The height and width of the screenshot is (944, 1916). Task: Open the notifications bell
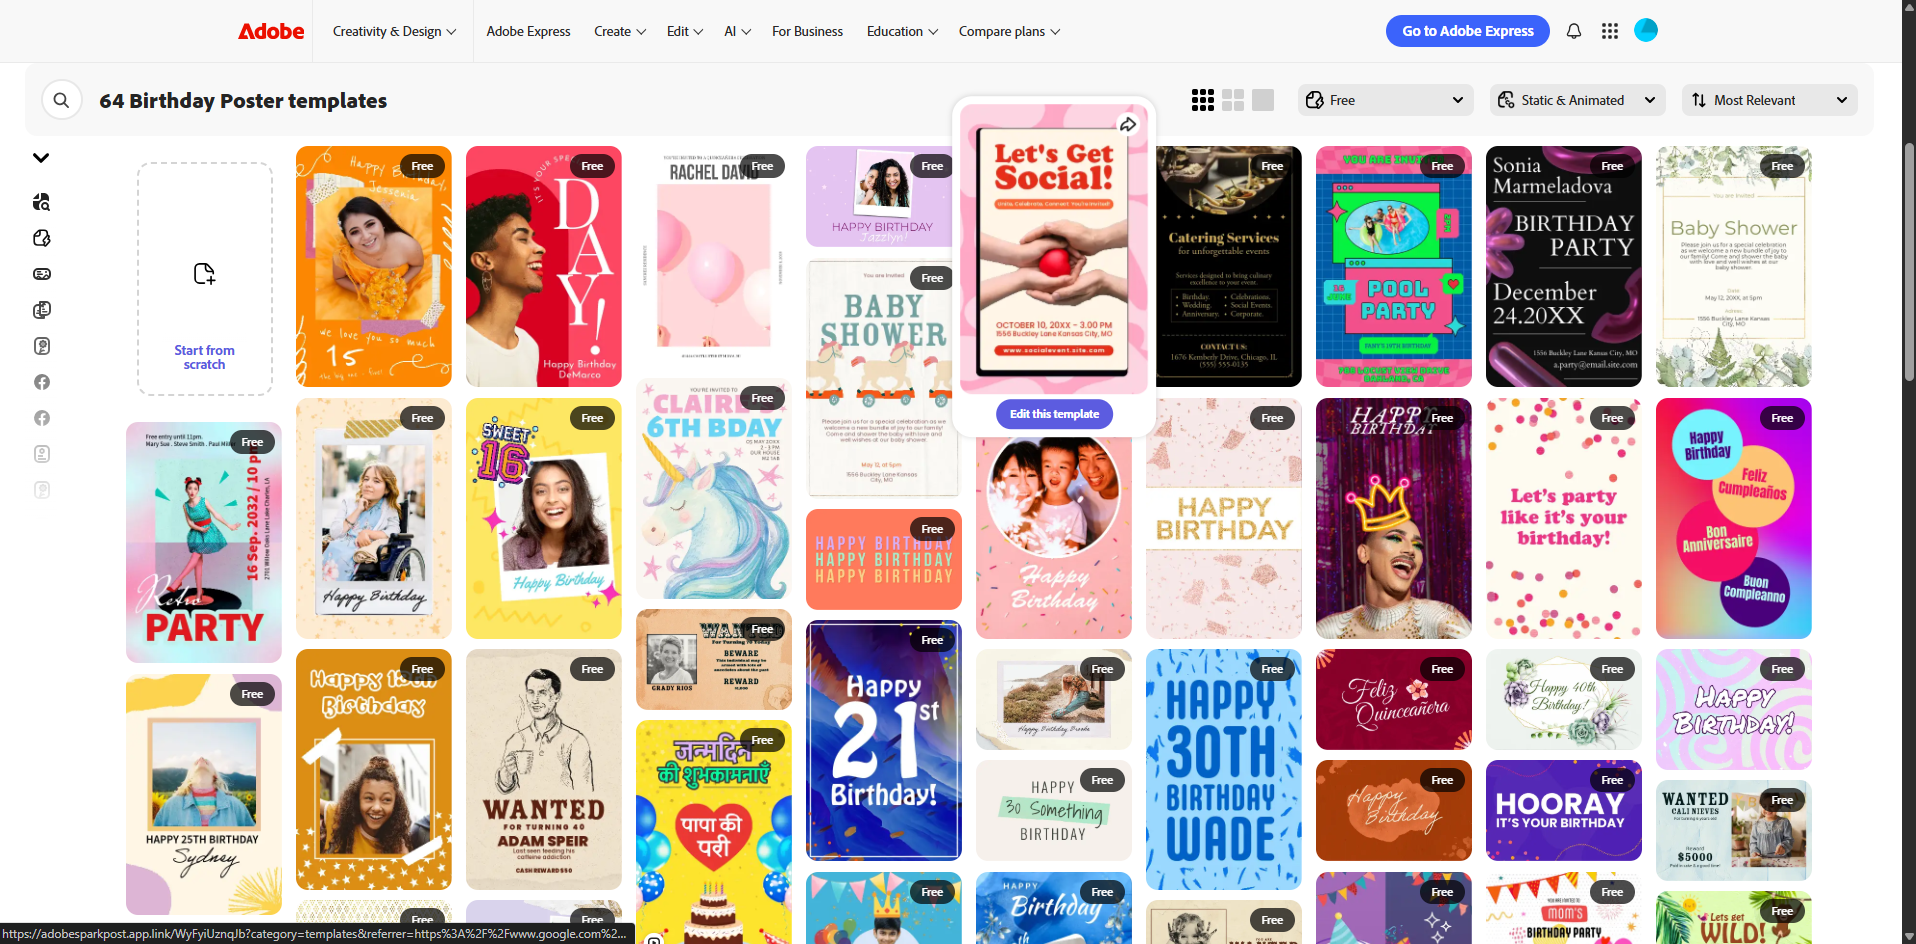1572,31
